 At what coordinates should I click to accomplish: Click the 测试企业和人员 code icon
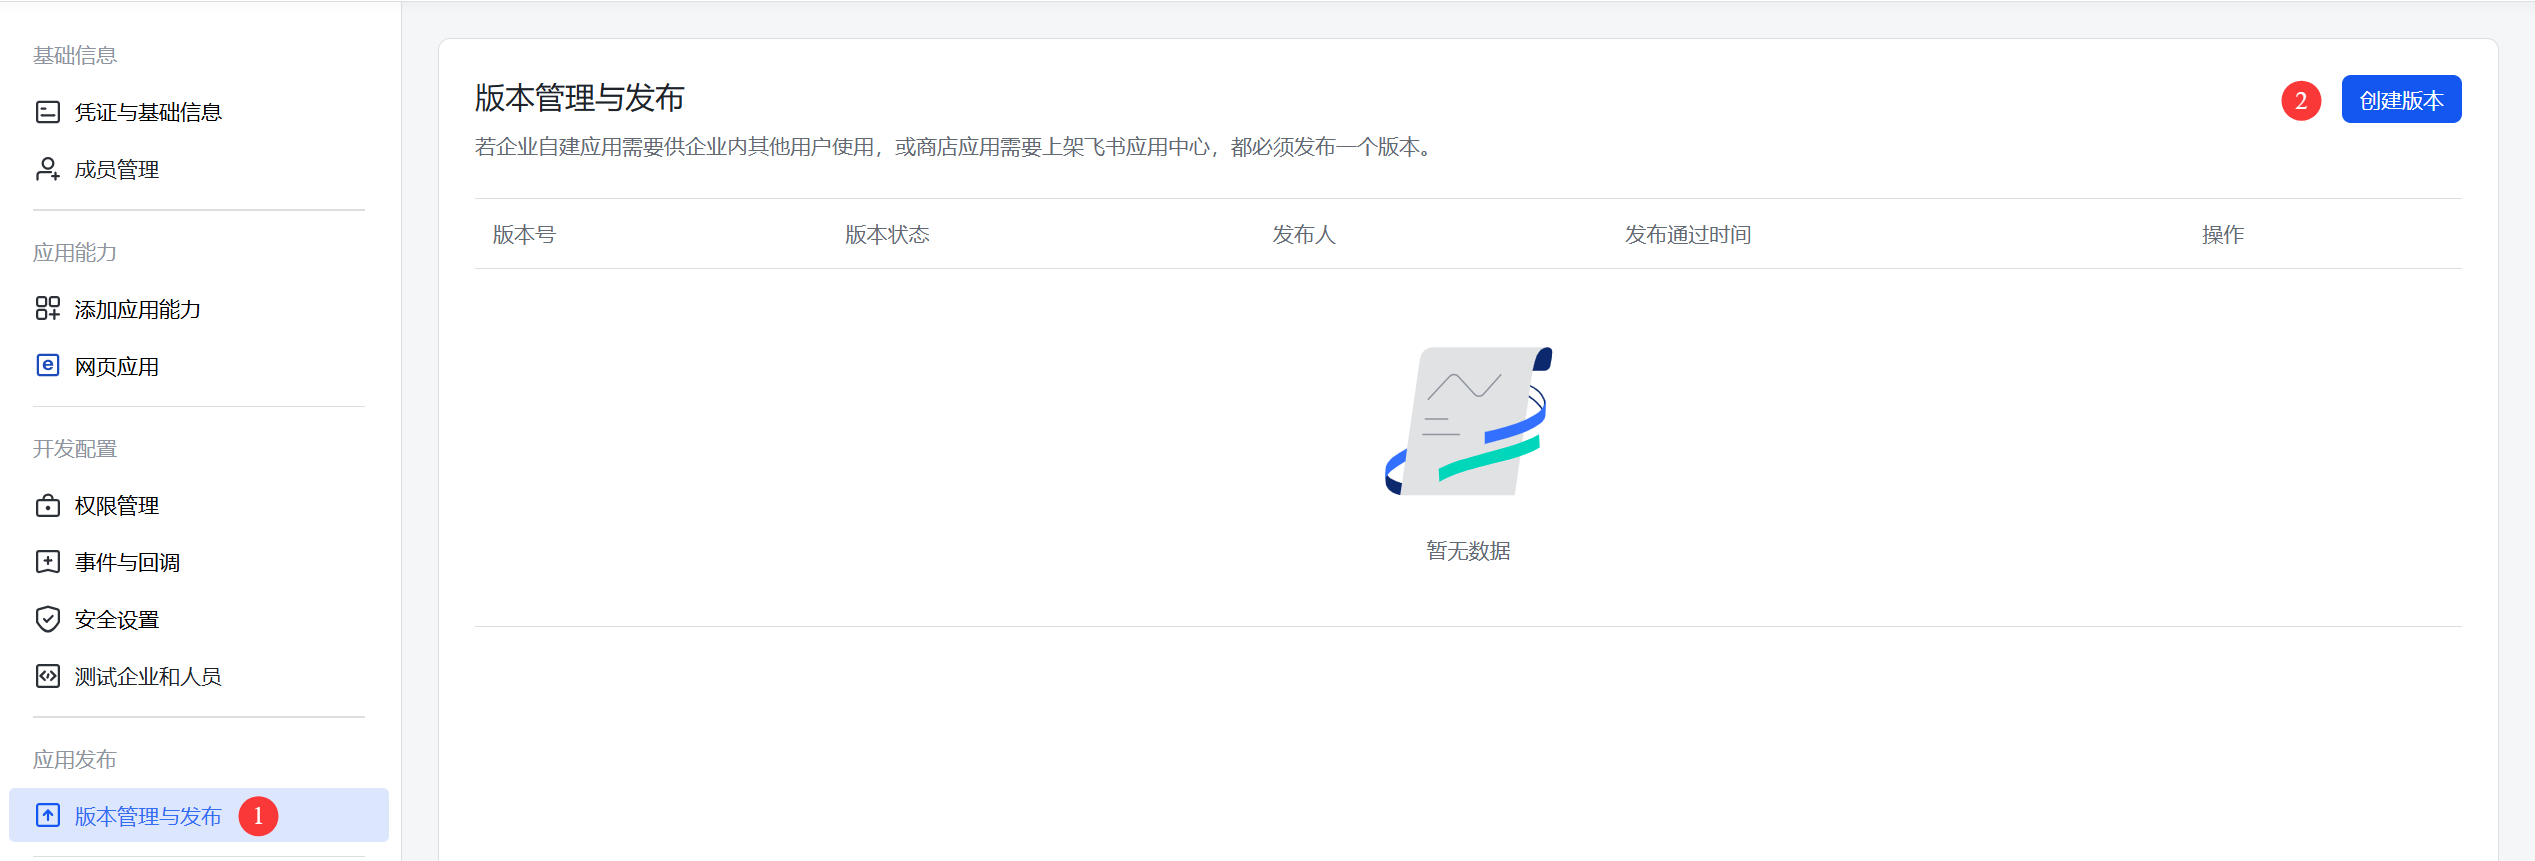coord(47,676)
